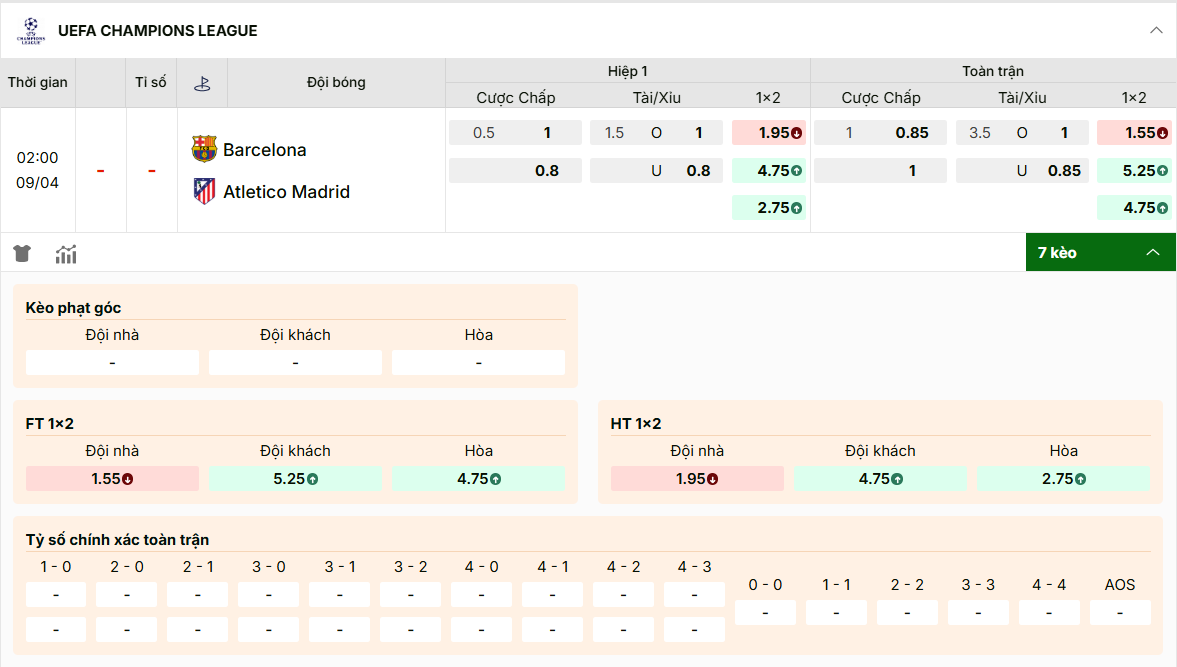Open the lineups jersey icon
This screenshot has height=667, width=1177.
pyautogui.click(x=22, y=254)
